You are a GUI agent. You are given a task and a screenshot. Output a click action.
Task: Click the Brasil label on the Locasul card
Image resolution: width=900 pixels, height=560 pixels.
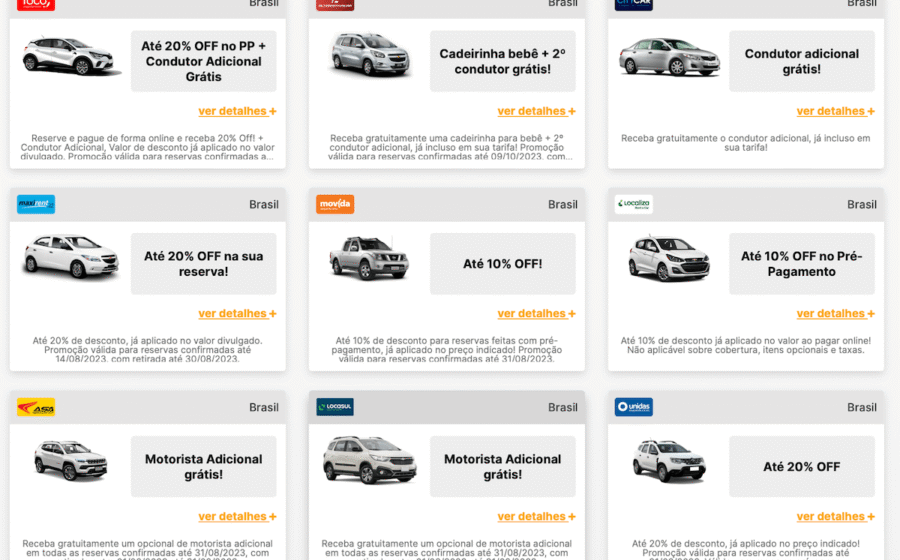tap(563, 407)
